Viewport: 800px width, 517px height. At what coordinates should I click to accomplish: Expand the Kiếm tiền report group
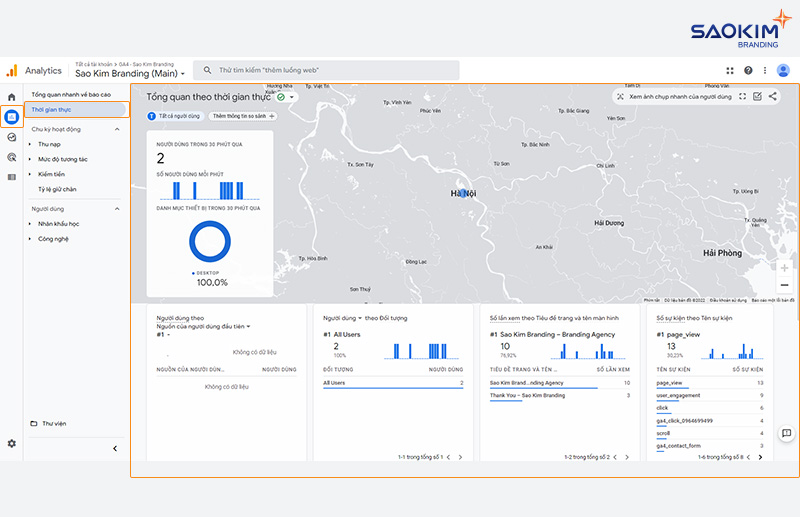click(x=30, y=174)
